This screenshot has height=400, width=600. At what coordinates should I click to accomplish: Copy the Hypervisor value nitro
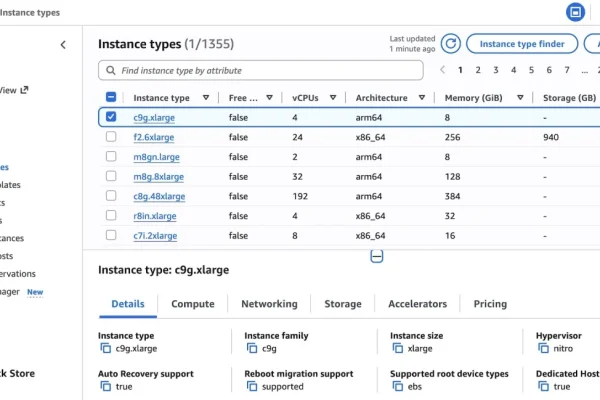pos(543,348)
